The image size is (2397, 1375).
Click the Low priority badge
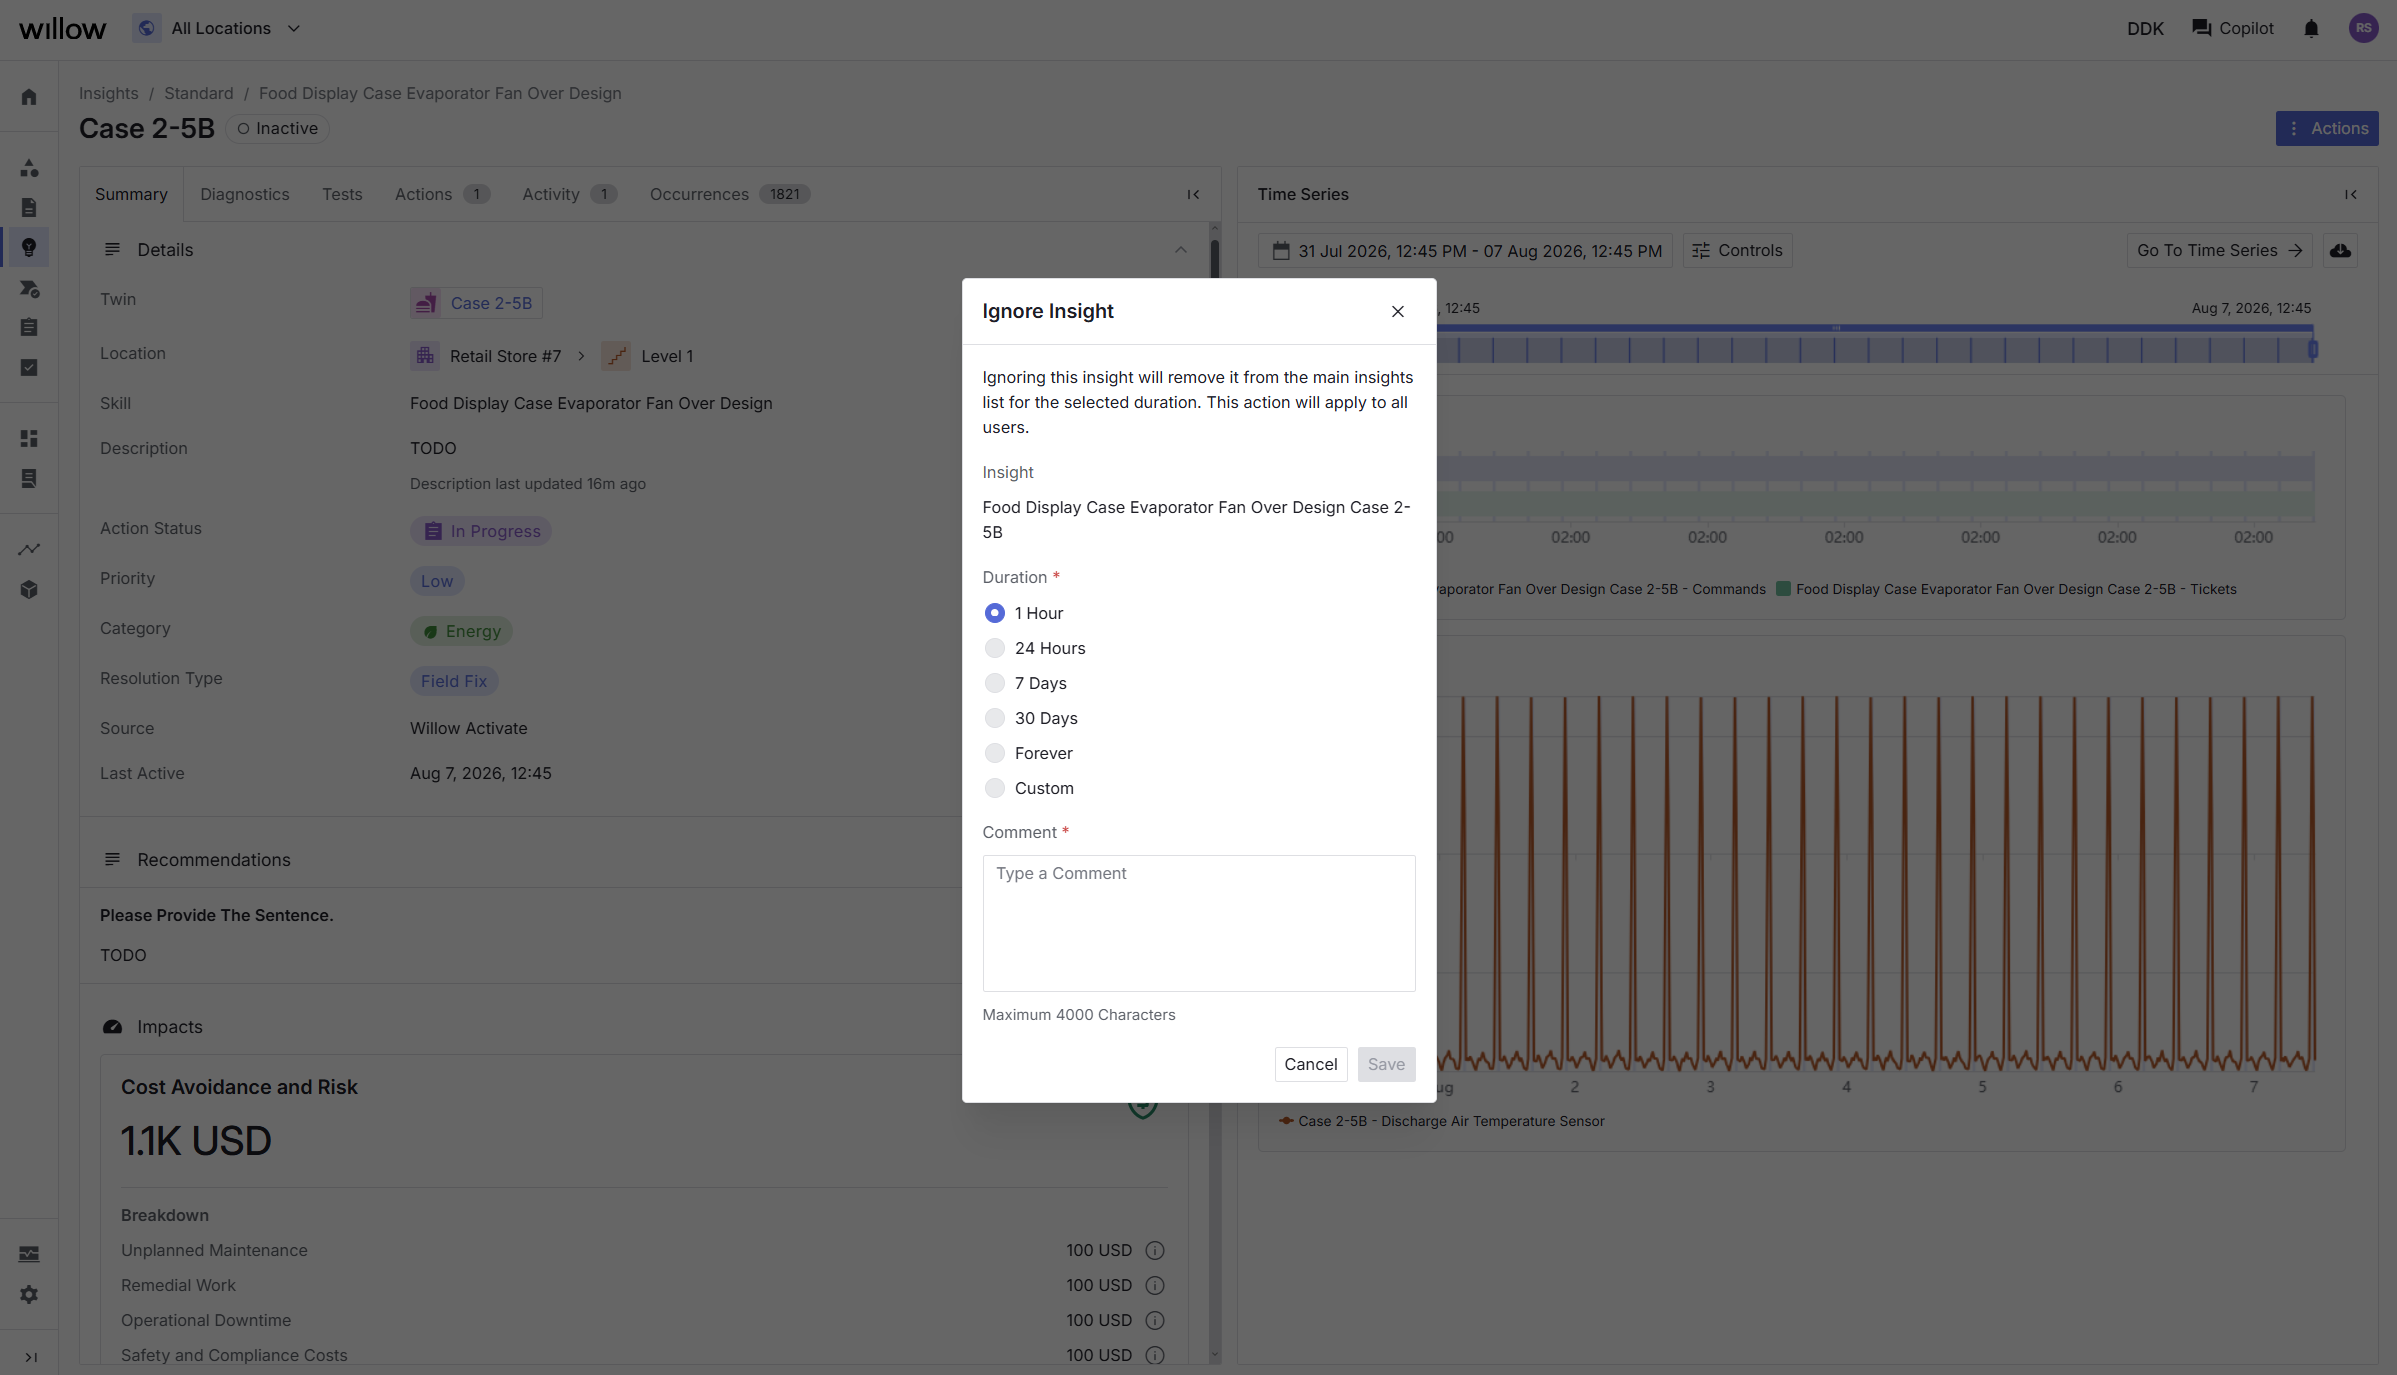437,581
